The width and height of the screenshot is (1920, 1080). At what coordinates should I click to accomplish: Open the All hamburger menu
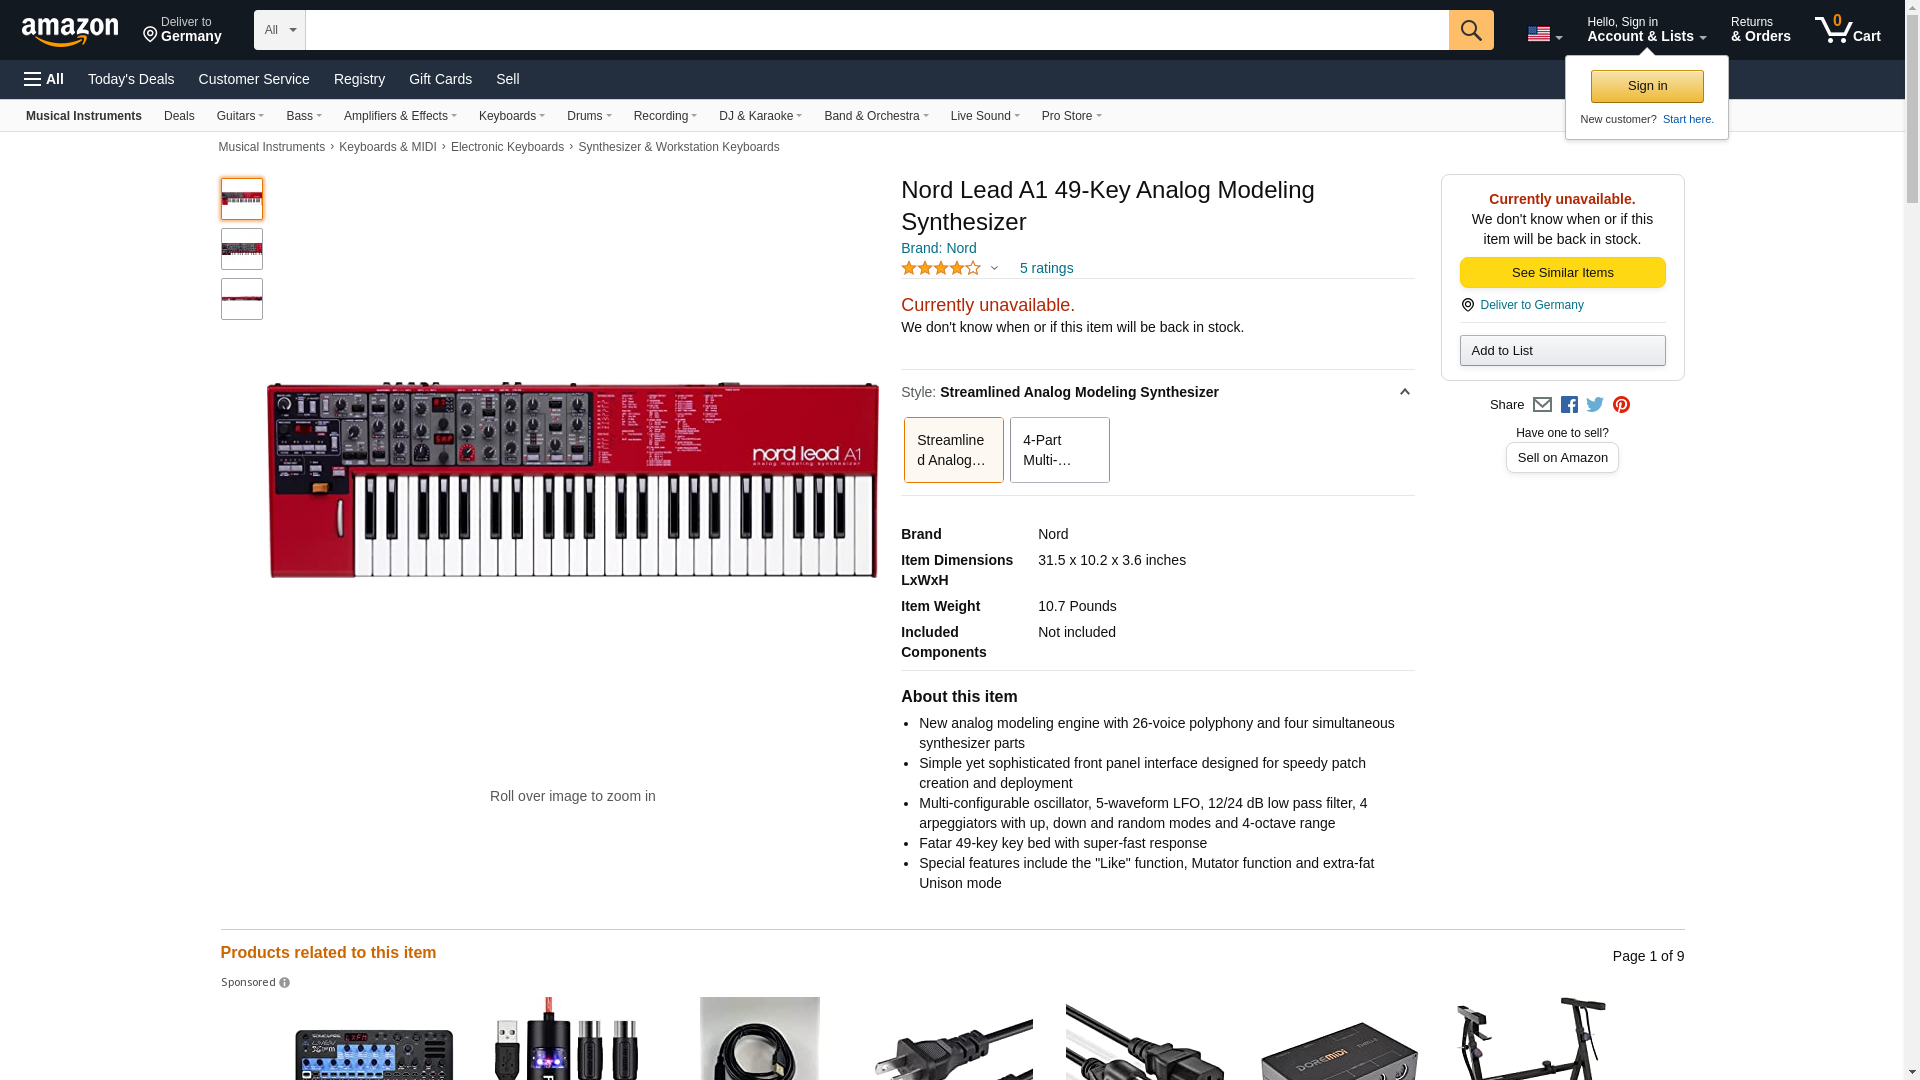tap(44, 79)
